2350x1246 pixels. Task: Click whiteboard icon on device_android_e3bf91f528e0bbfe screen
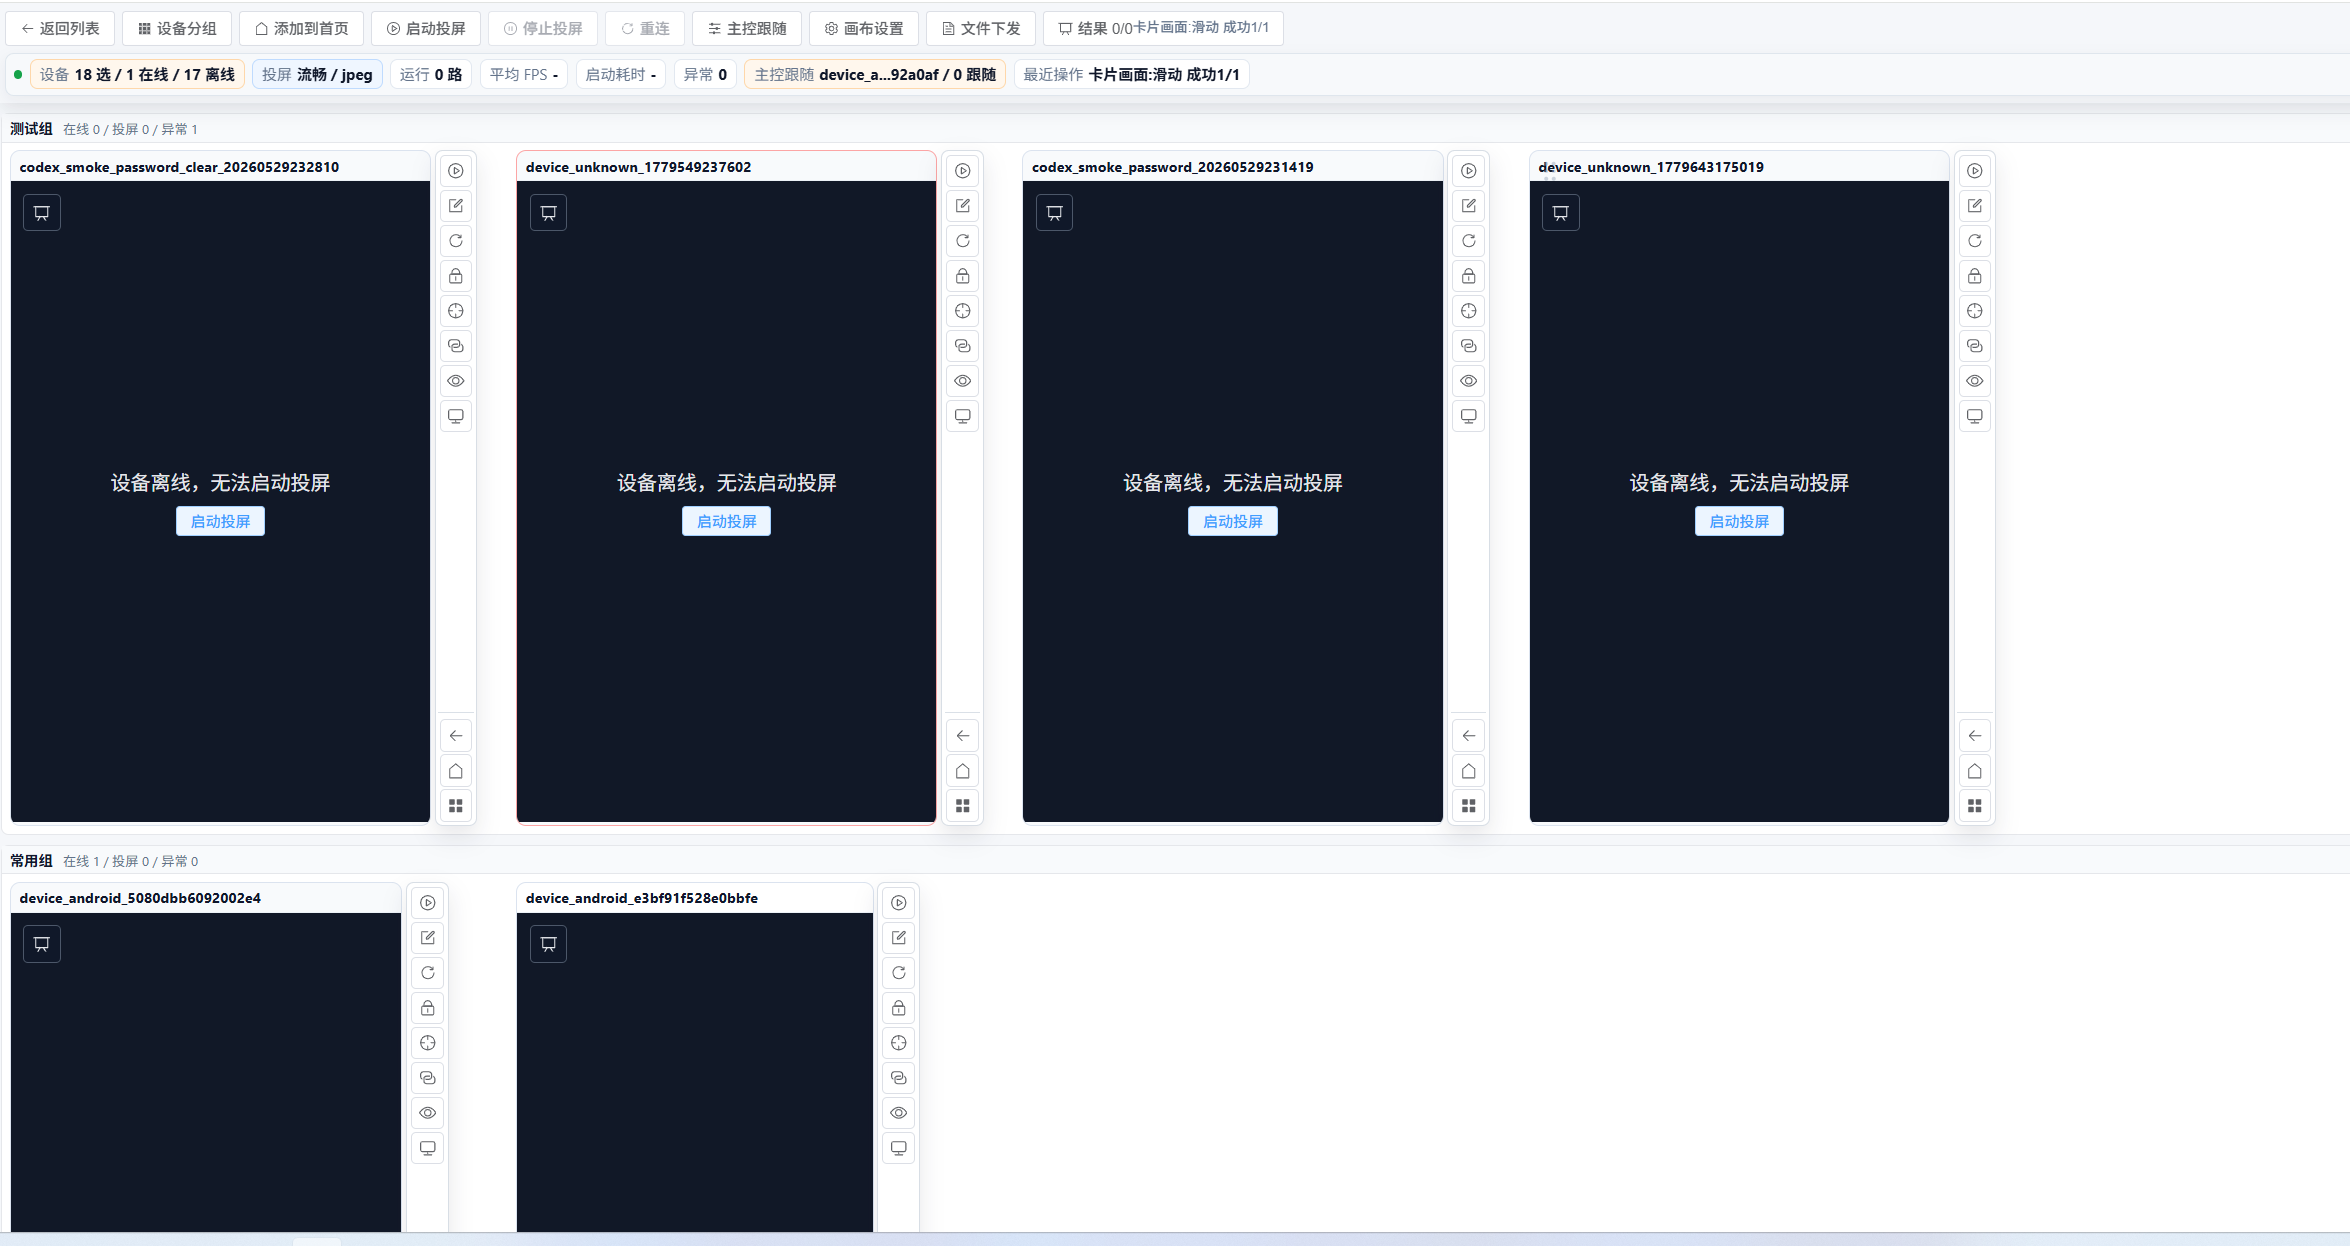pos(548,944)
